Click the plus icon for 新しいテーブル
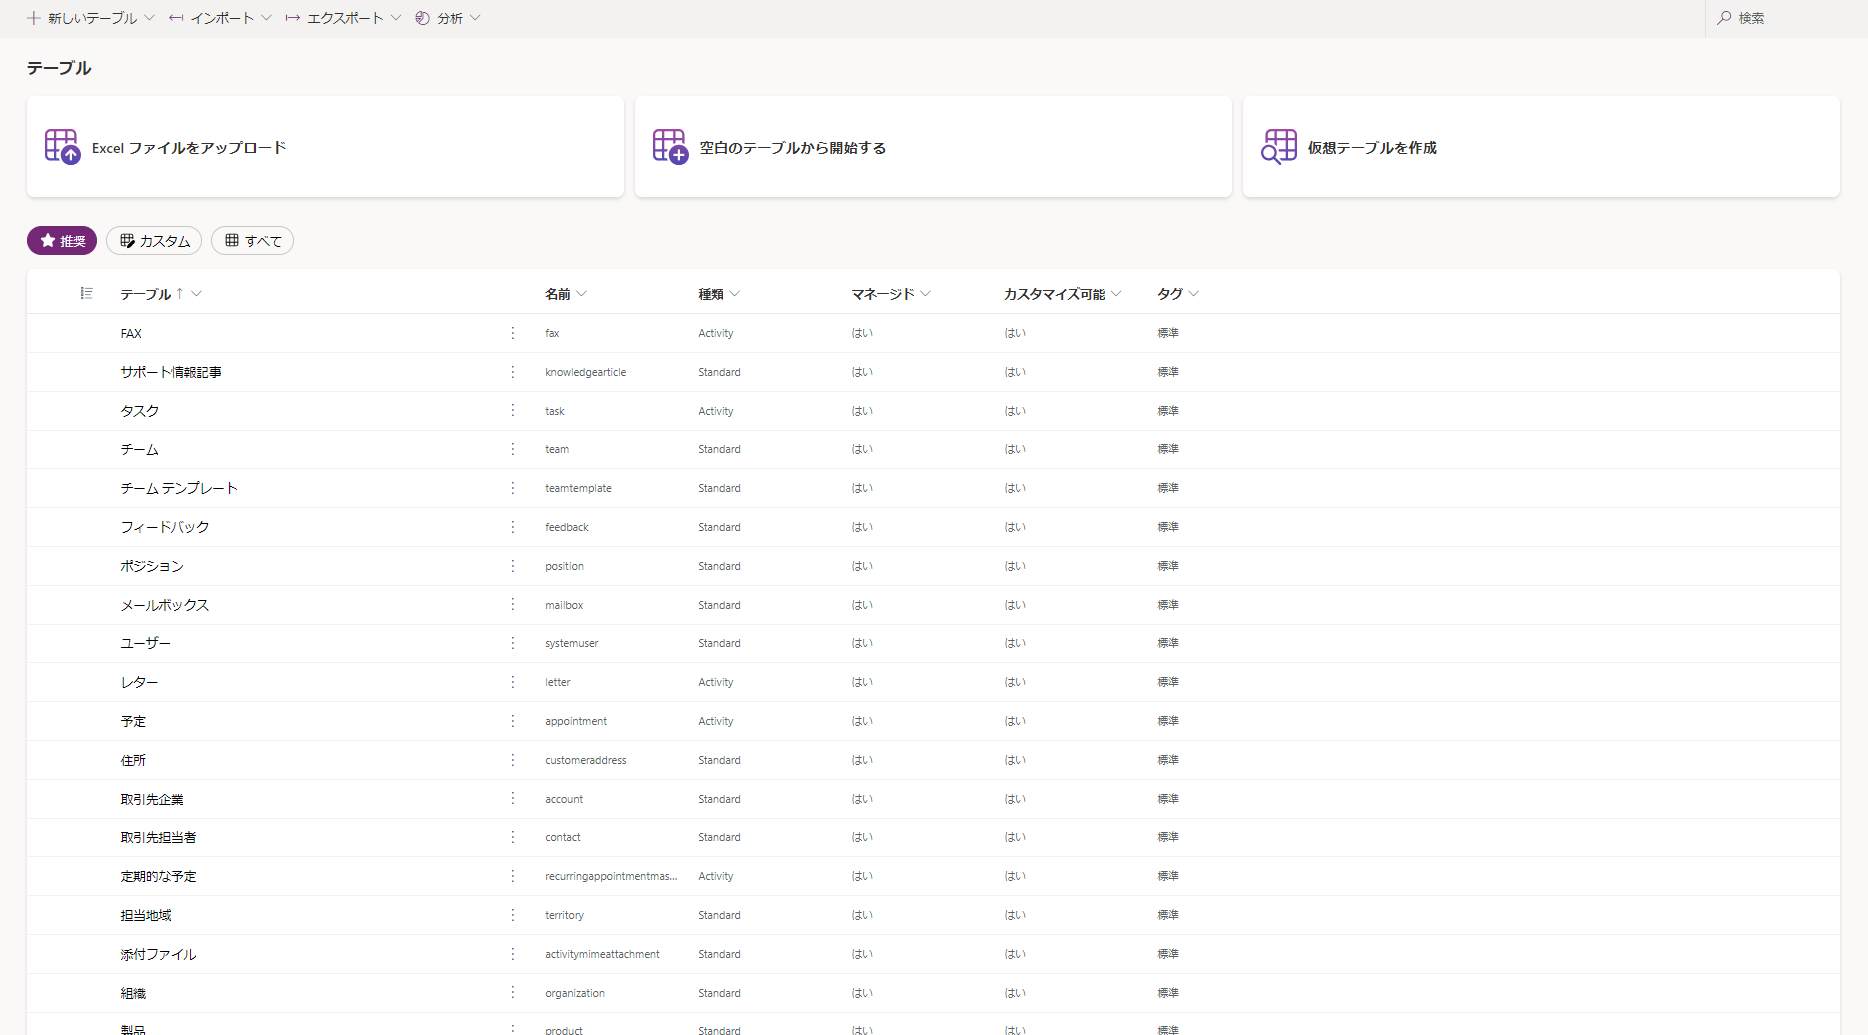 click(34, 18)
